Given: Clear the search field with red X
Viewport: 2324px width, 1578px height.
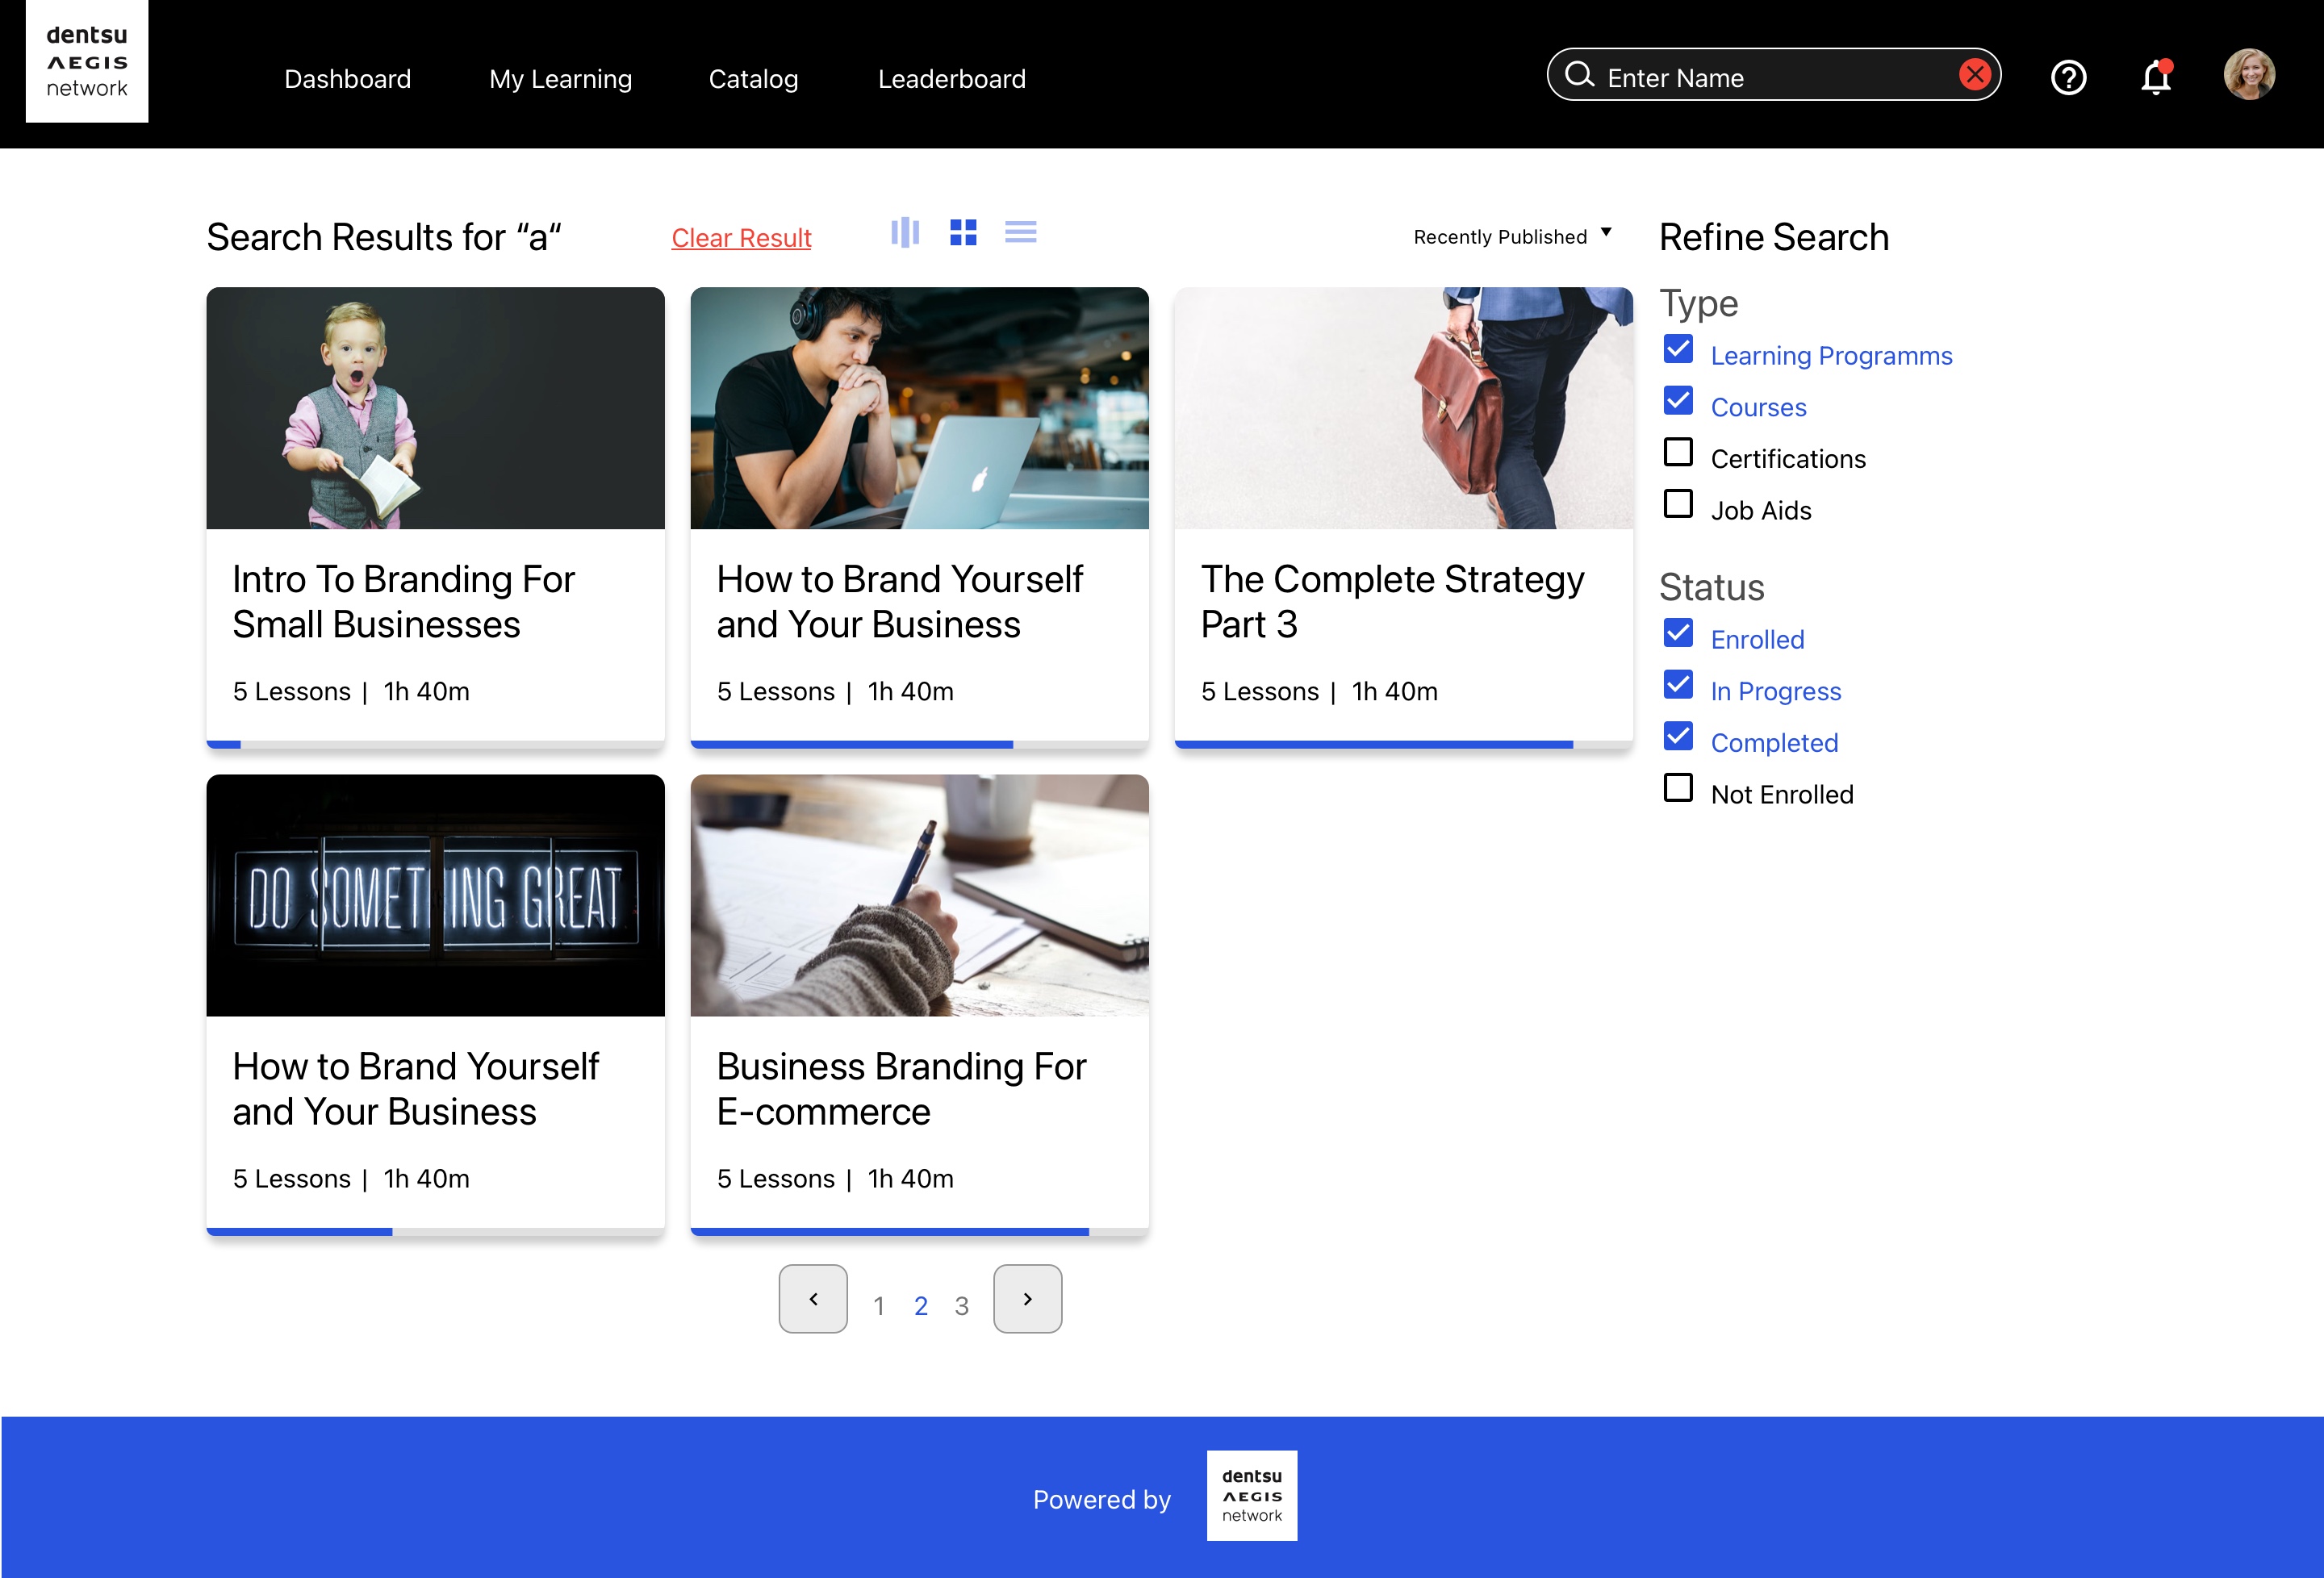Looking at the screenshot, I should pos(1975,75).
